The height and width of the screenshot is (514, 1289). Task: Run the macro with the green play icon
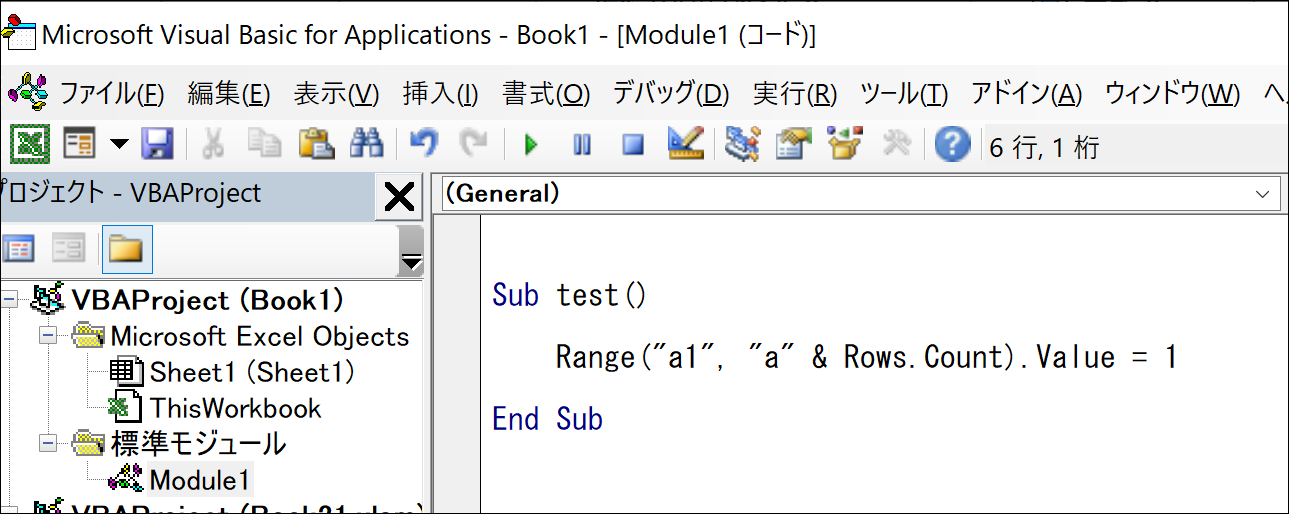[531, 146]
